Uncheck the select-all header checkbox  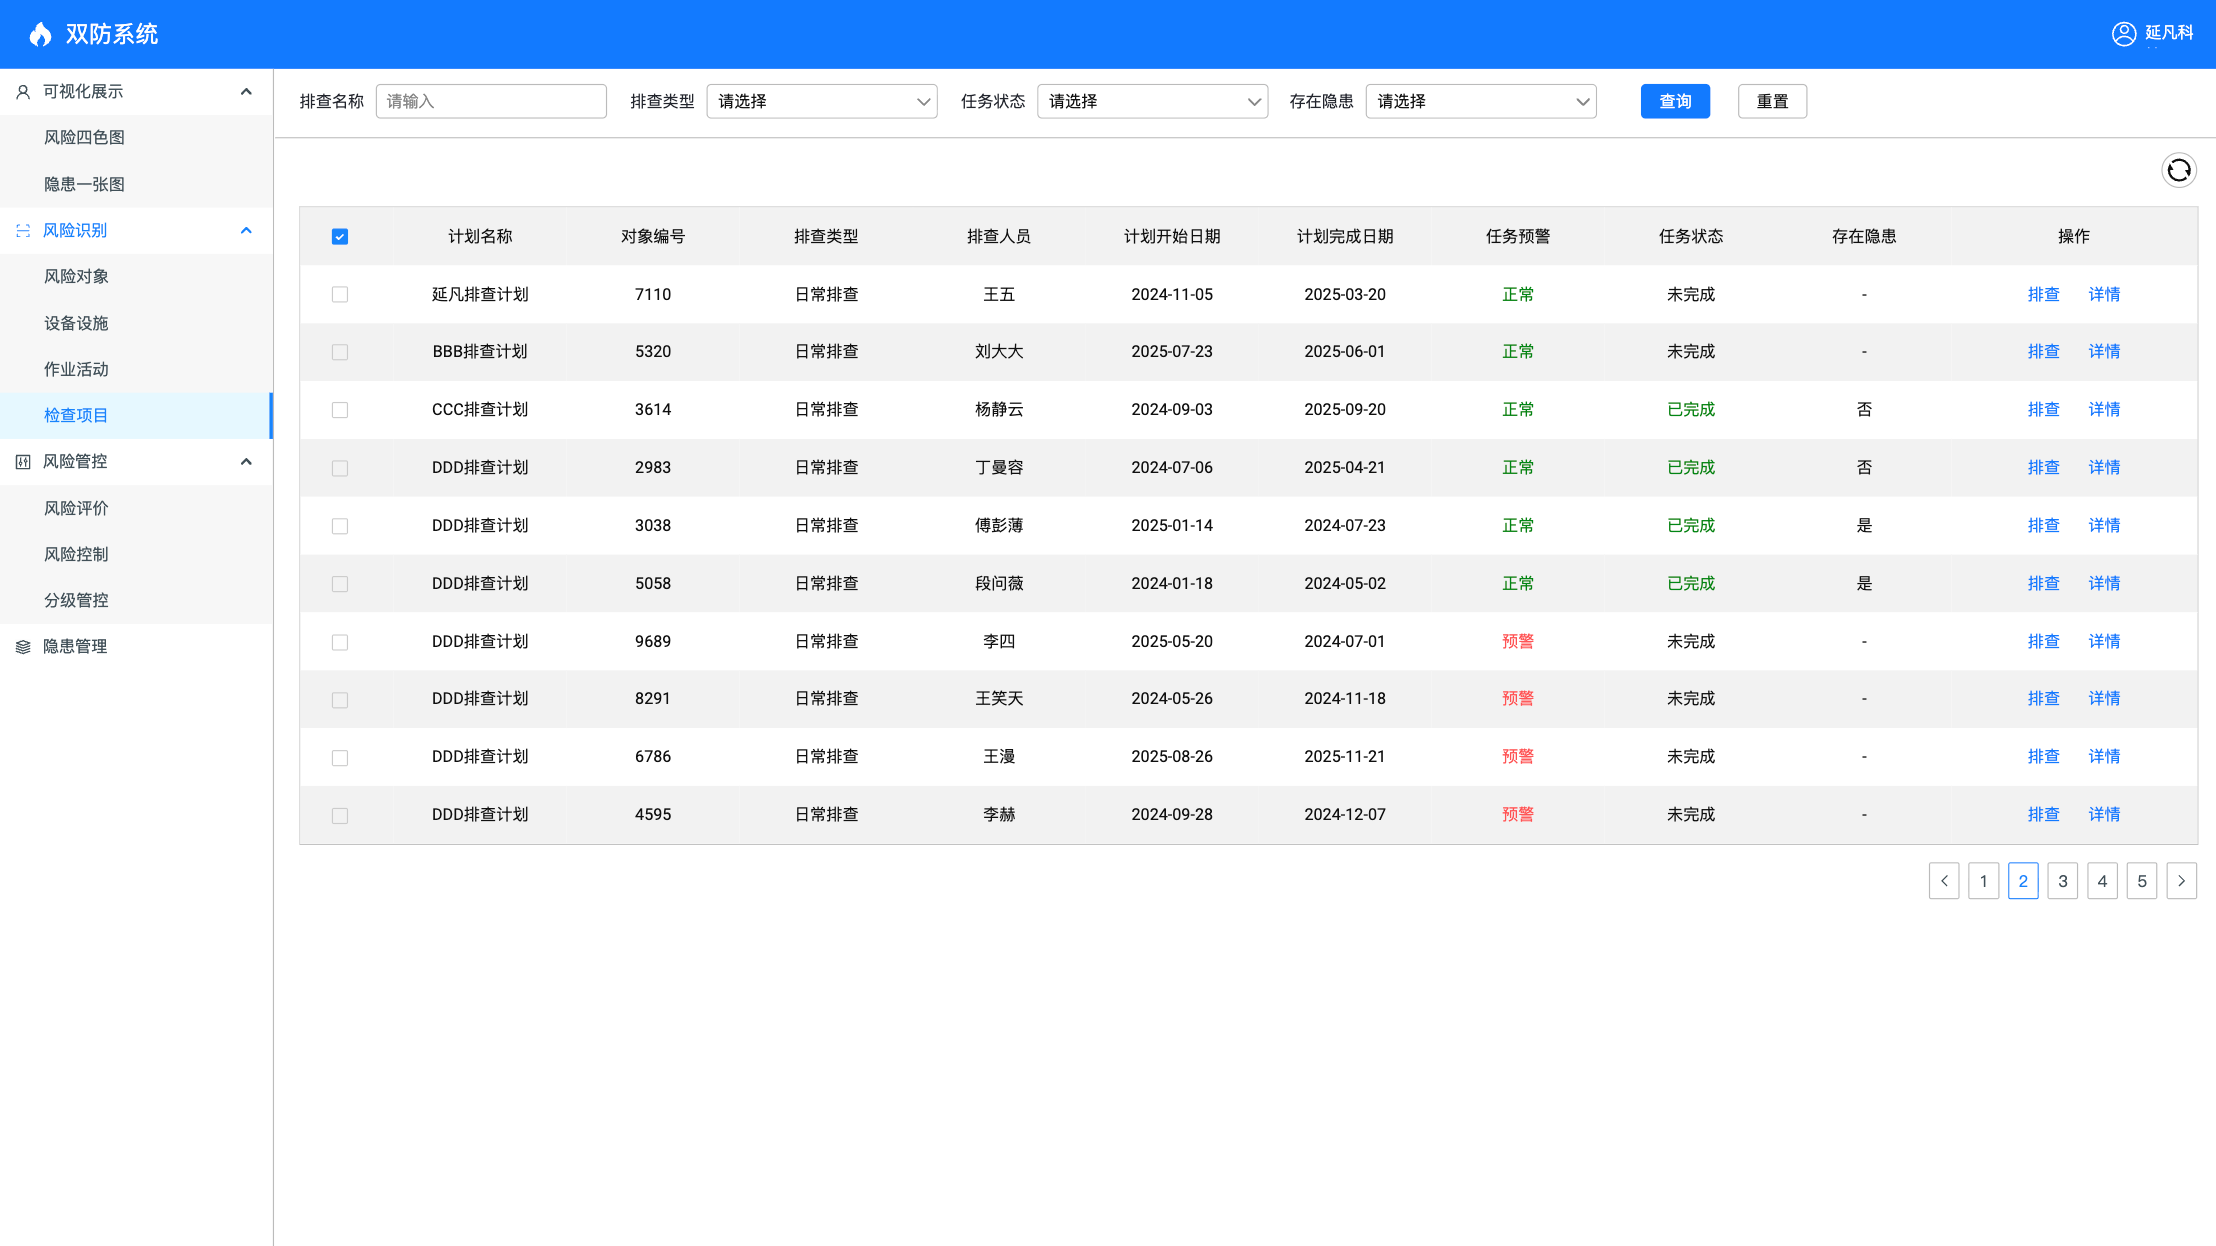[x=340, y=237]
